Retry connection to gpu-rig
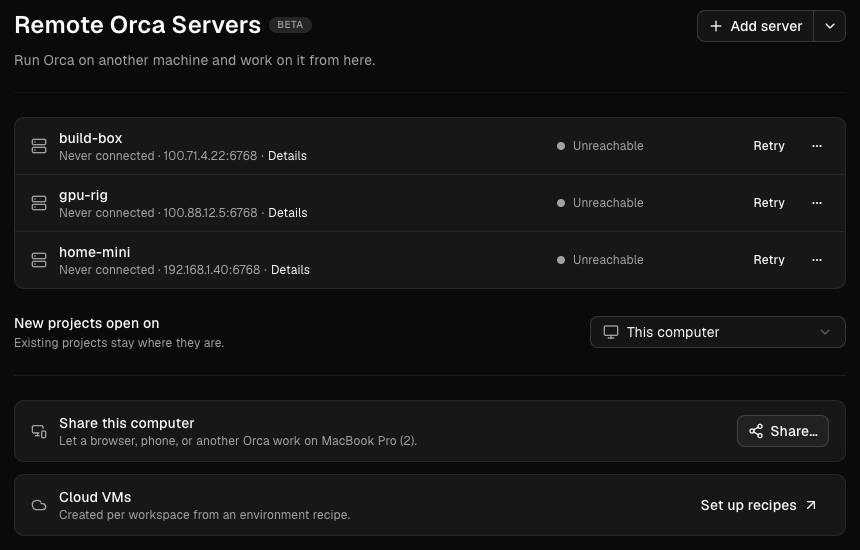The height and width of the screenshot is (550, 860). coord(769,203)
